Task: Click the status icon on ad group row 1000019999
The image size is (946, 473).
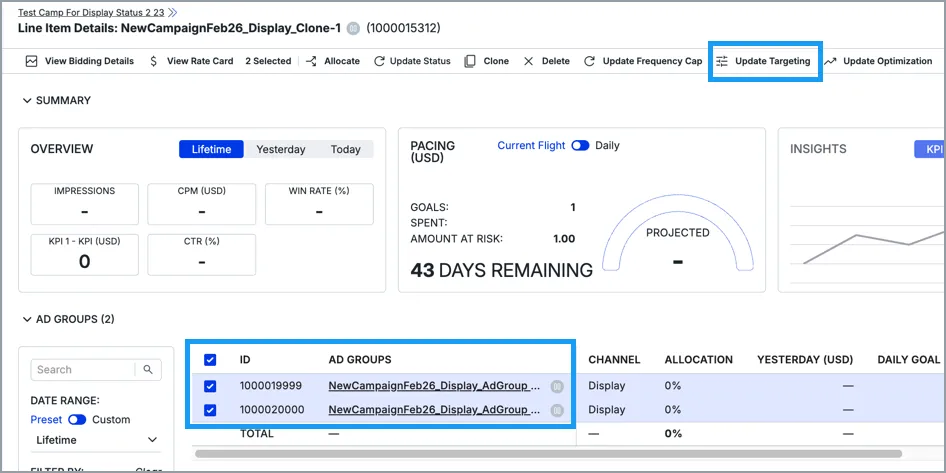Action: pyautogui.click(x=557, y=387)
